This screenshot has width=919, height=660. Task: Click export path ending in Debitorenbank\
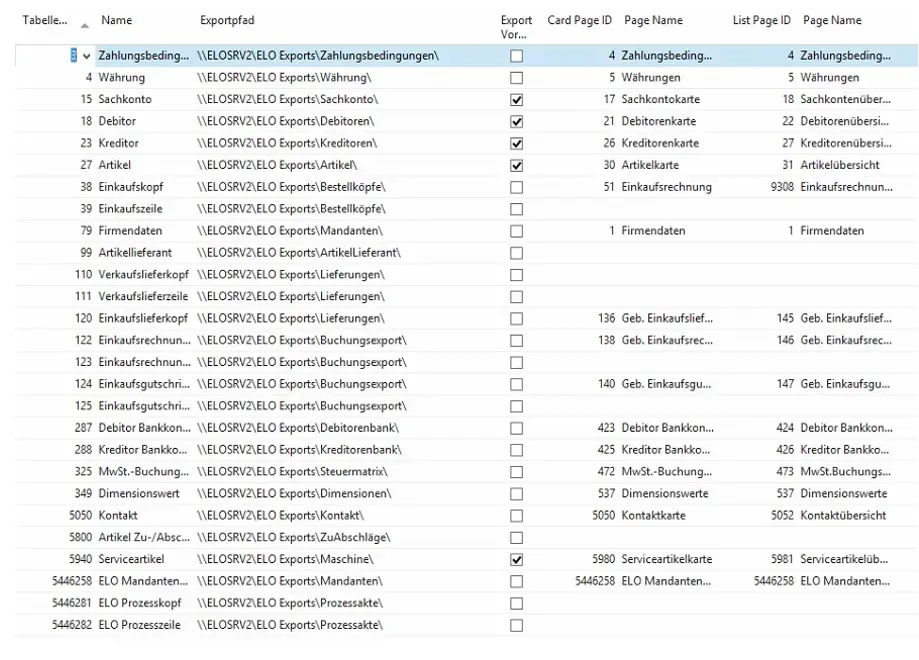(298, 428)
